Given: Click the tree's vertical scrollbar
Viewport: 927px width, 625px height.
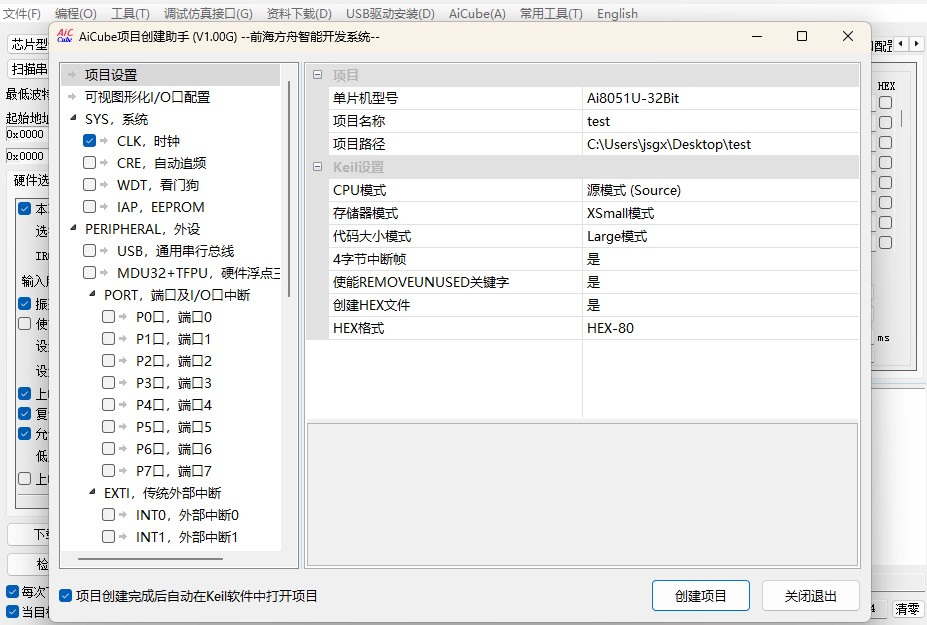Looking at the screenshot, I should click(289, 189).
